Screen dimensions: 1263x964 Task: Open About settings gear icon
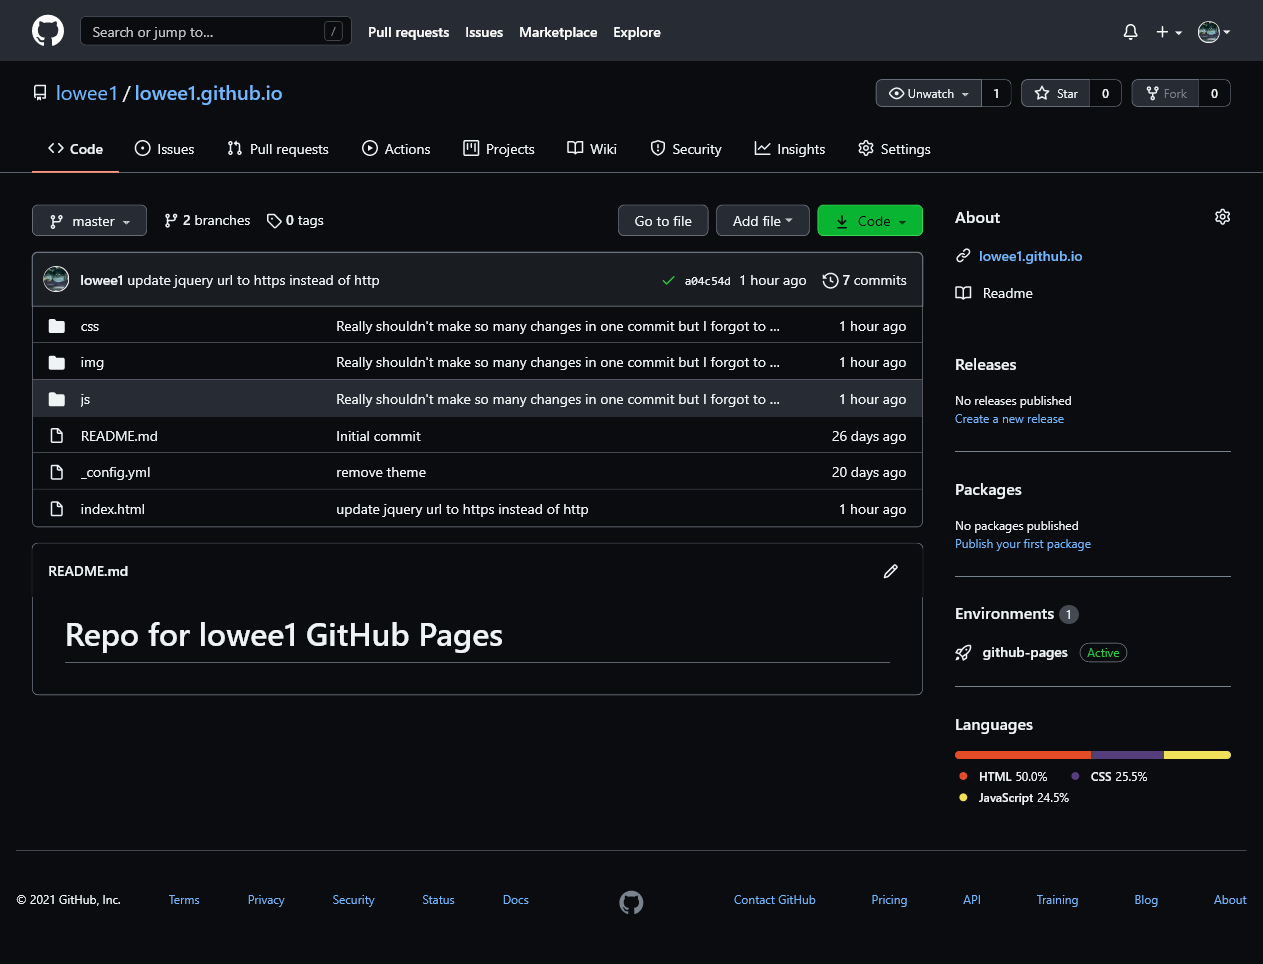[1222, 217]
